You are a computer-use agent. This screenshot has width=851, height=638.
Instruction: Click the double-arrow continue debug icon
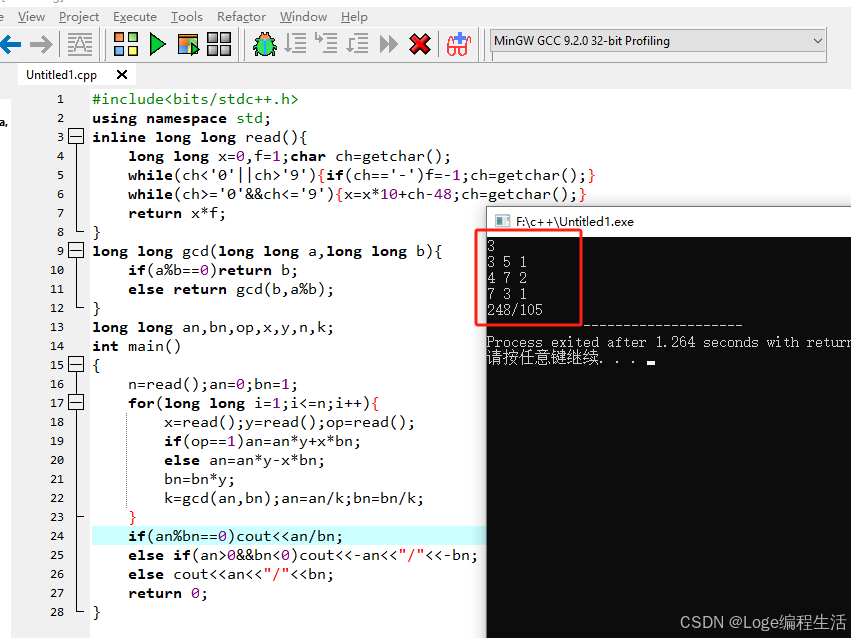(x=389, y=44)
